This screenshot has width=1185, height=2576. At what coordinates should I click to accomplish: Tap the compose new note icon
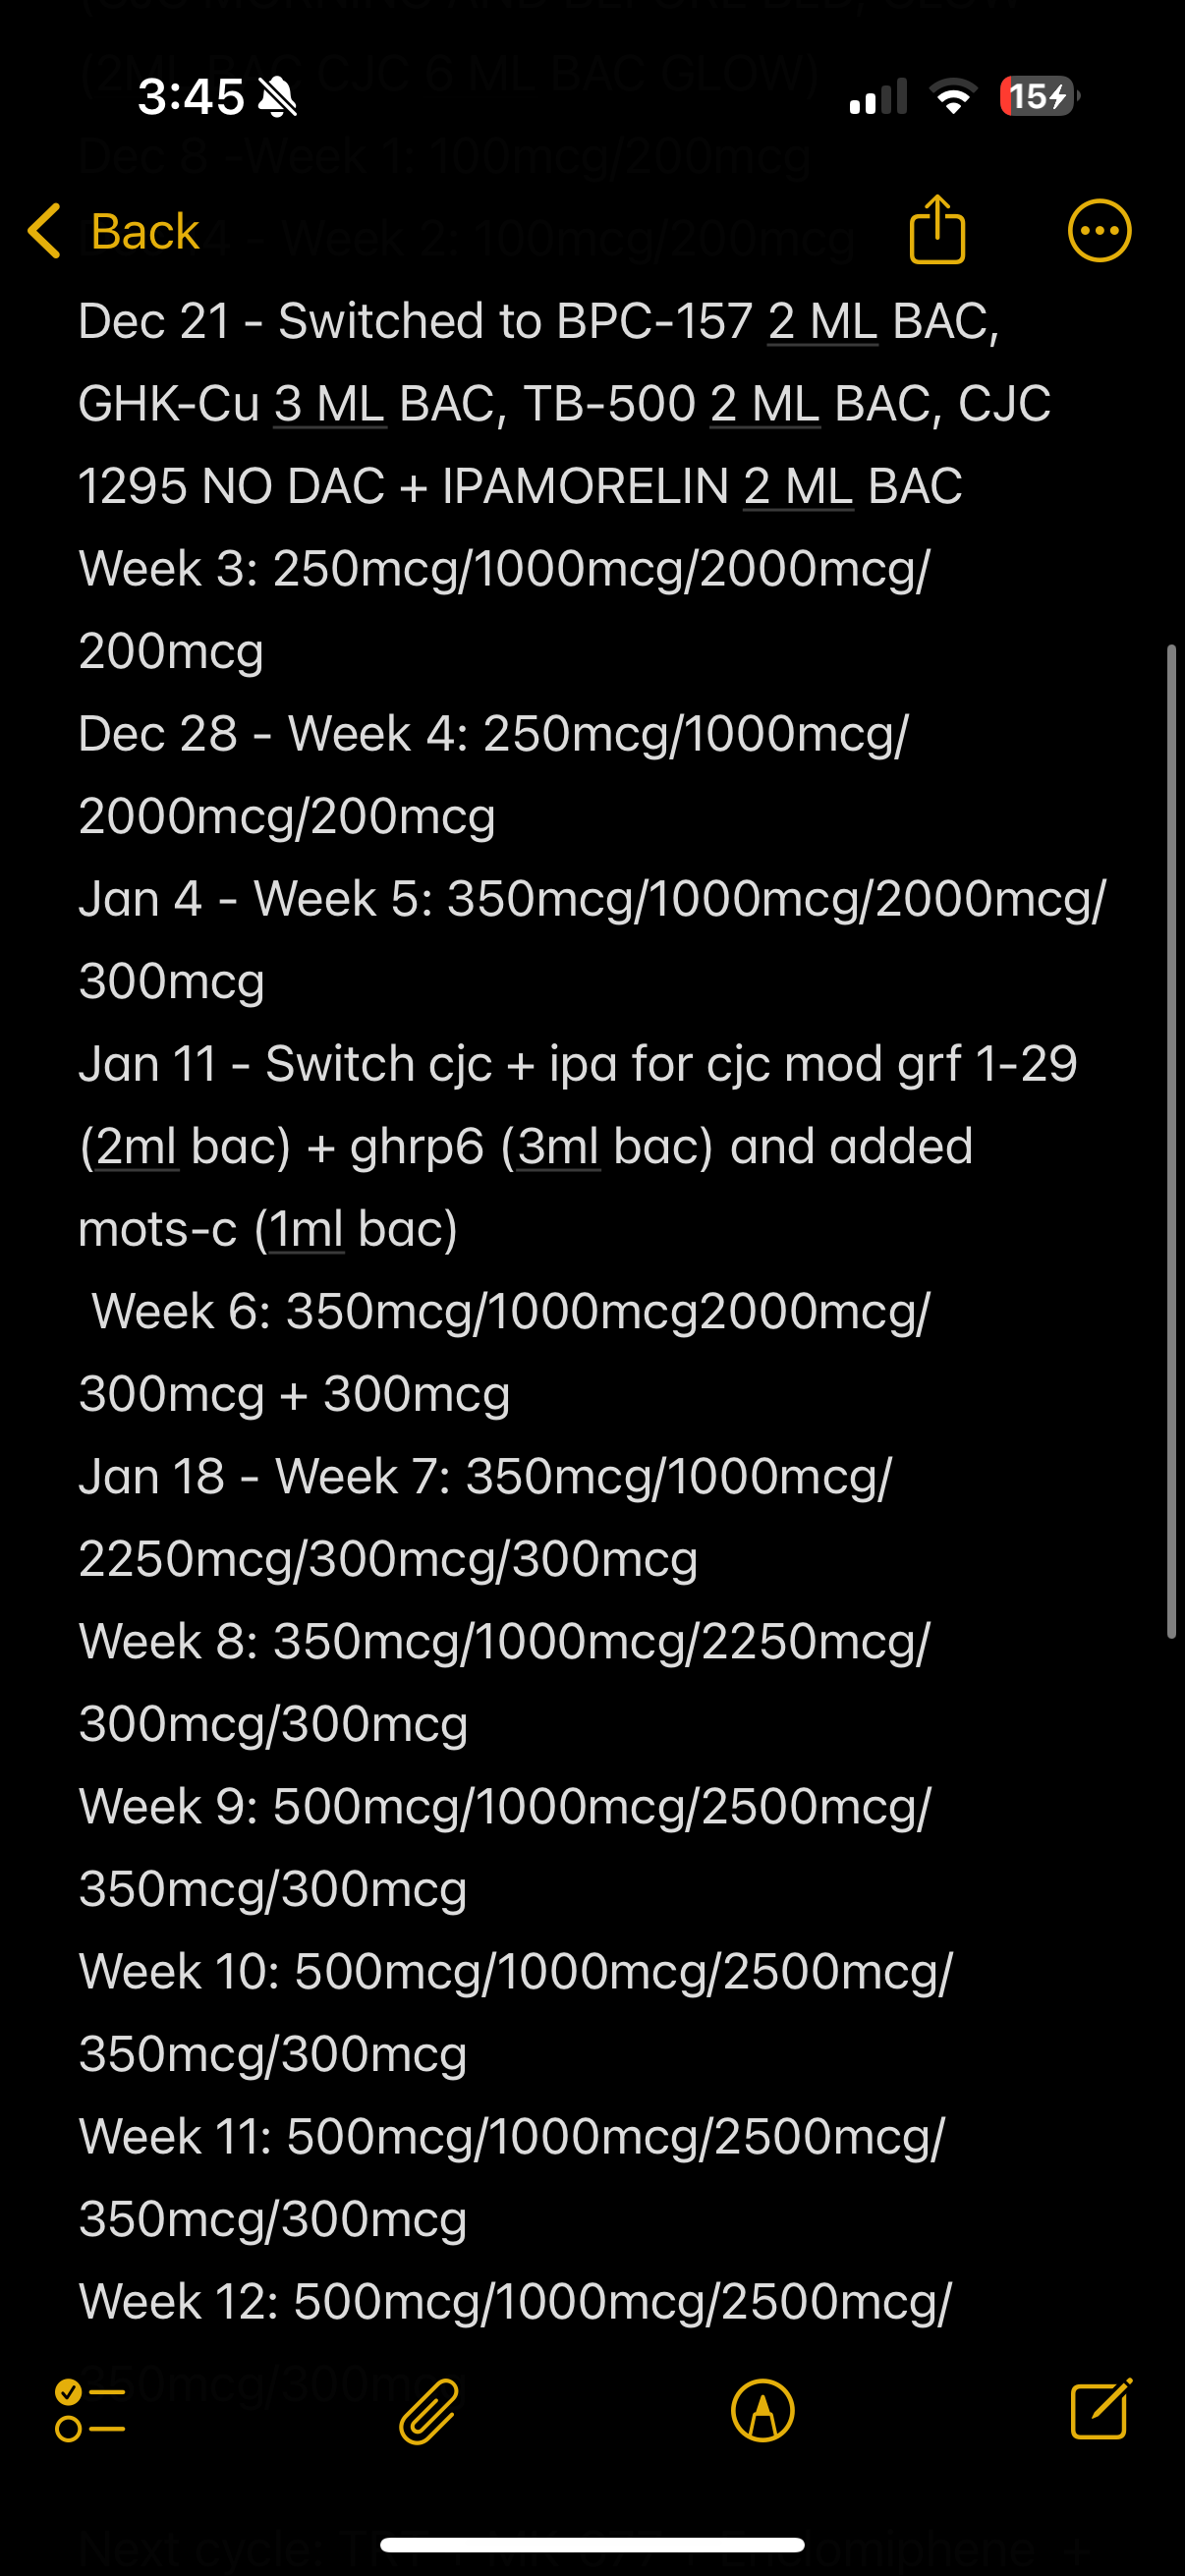1100,2409
